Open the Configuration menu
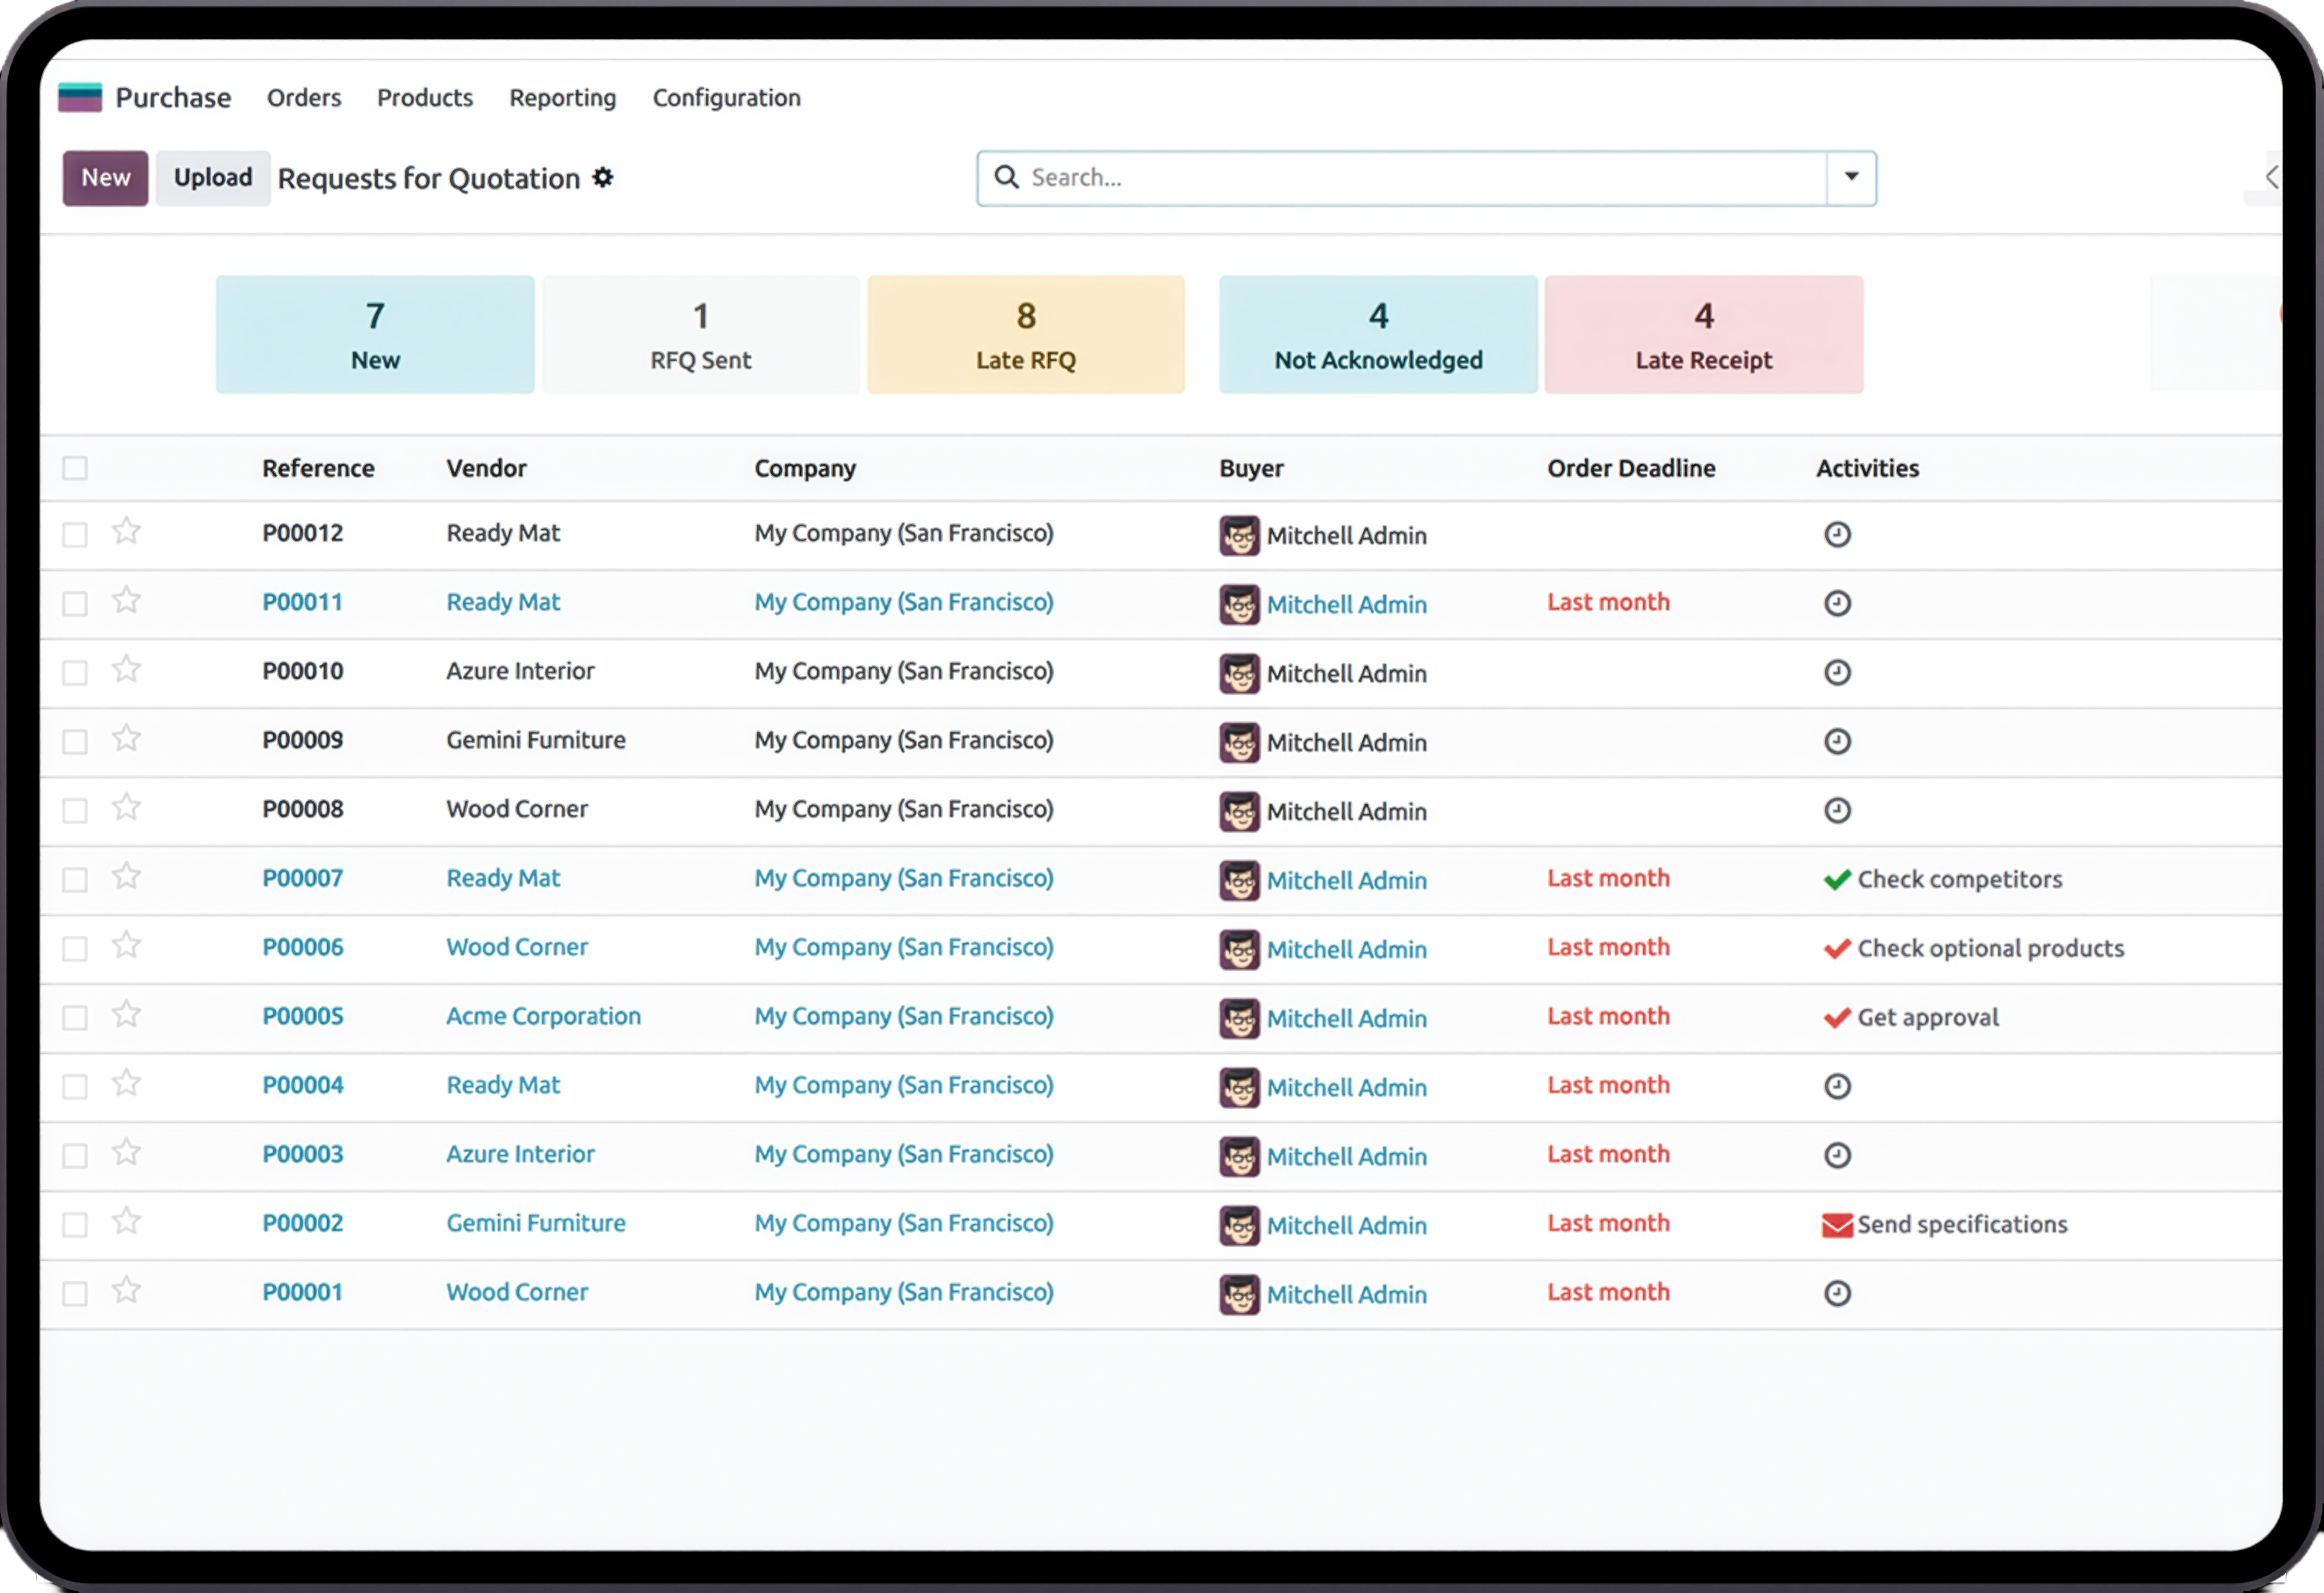 click(727, 98)
